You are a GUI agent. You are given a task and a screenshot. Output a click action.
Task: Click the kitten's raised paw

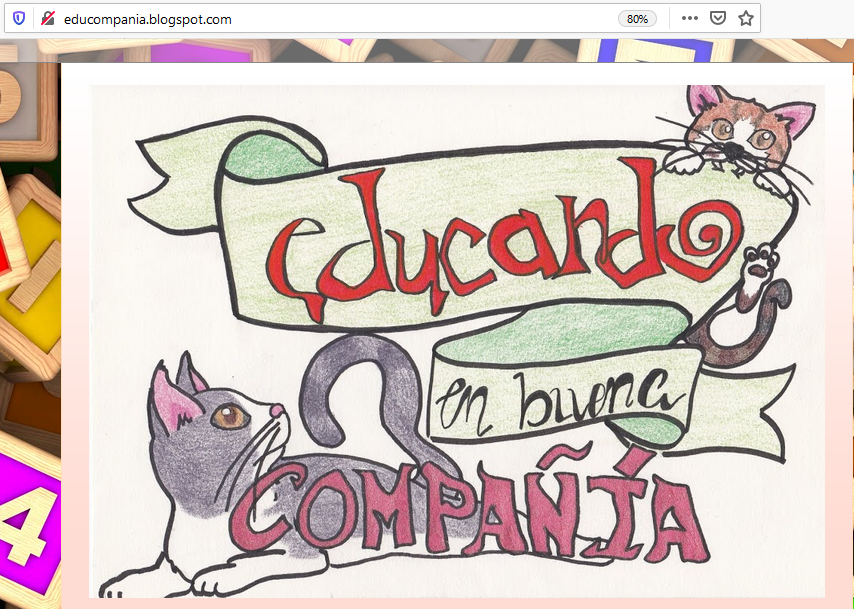coord(758,262)
